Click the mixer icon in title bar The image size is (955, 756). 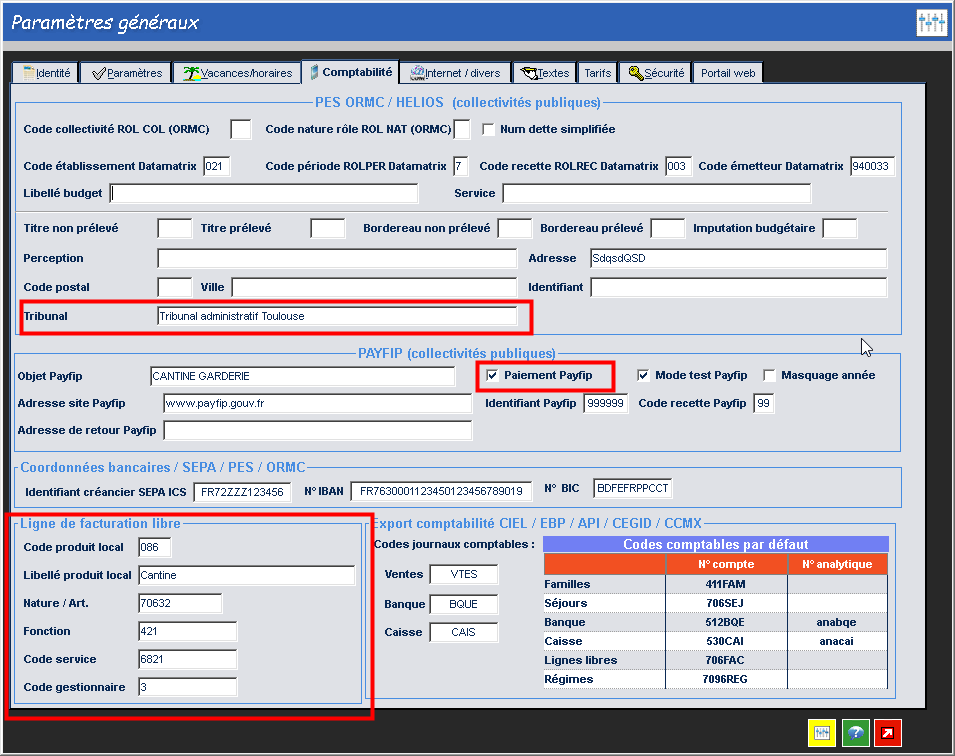(x=930, y=23)
